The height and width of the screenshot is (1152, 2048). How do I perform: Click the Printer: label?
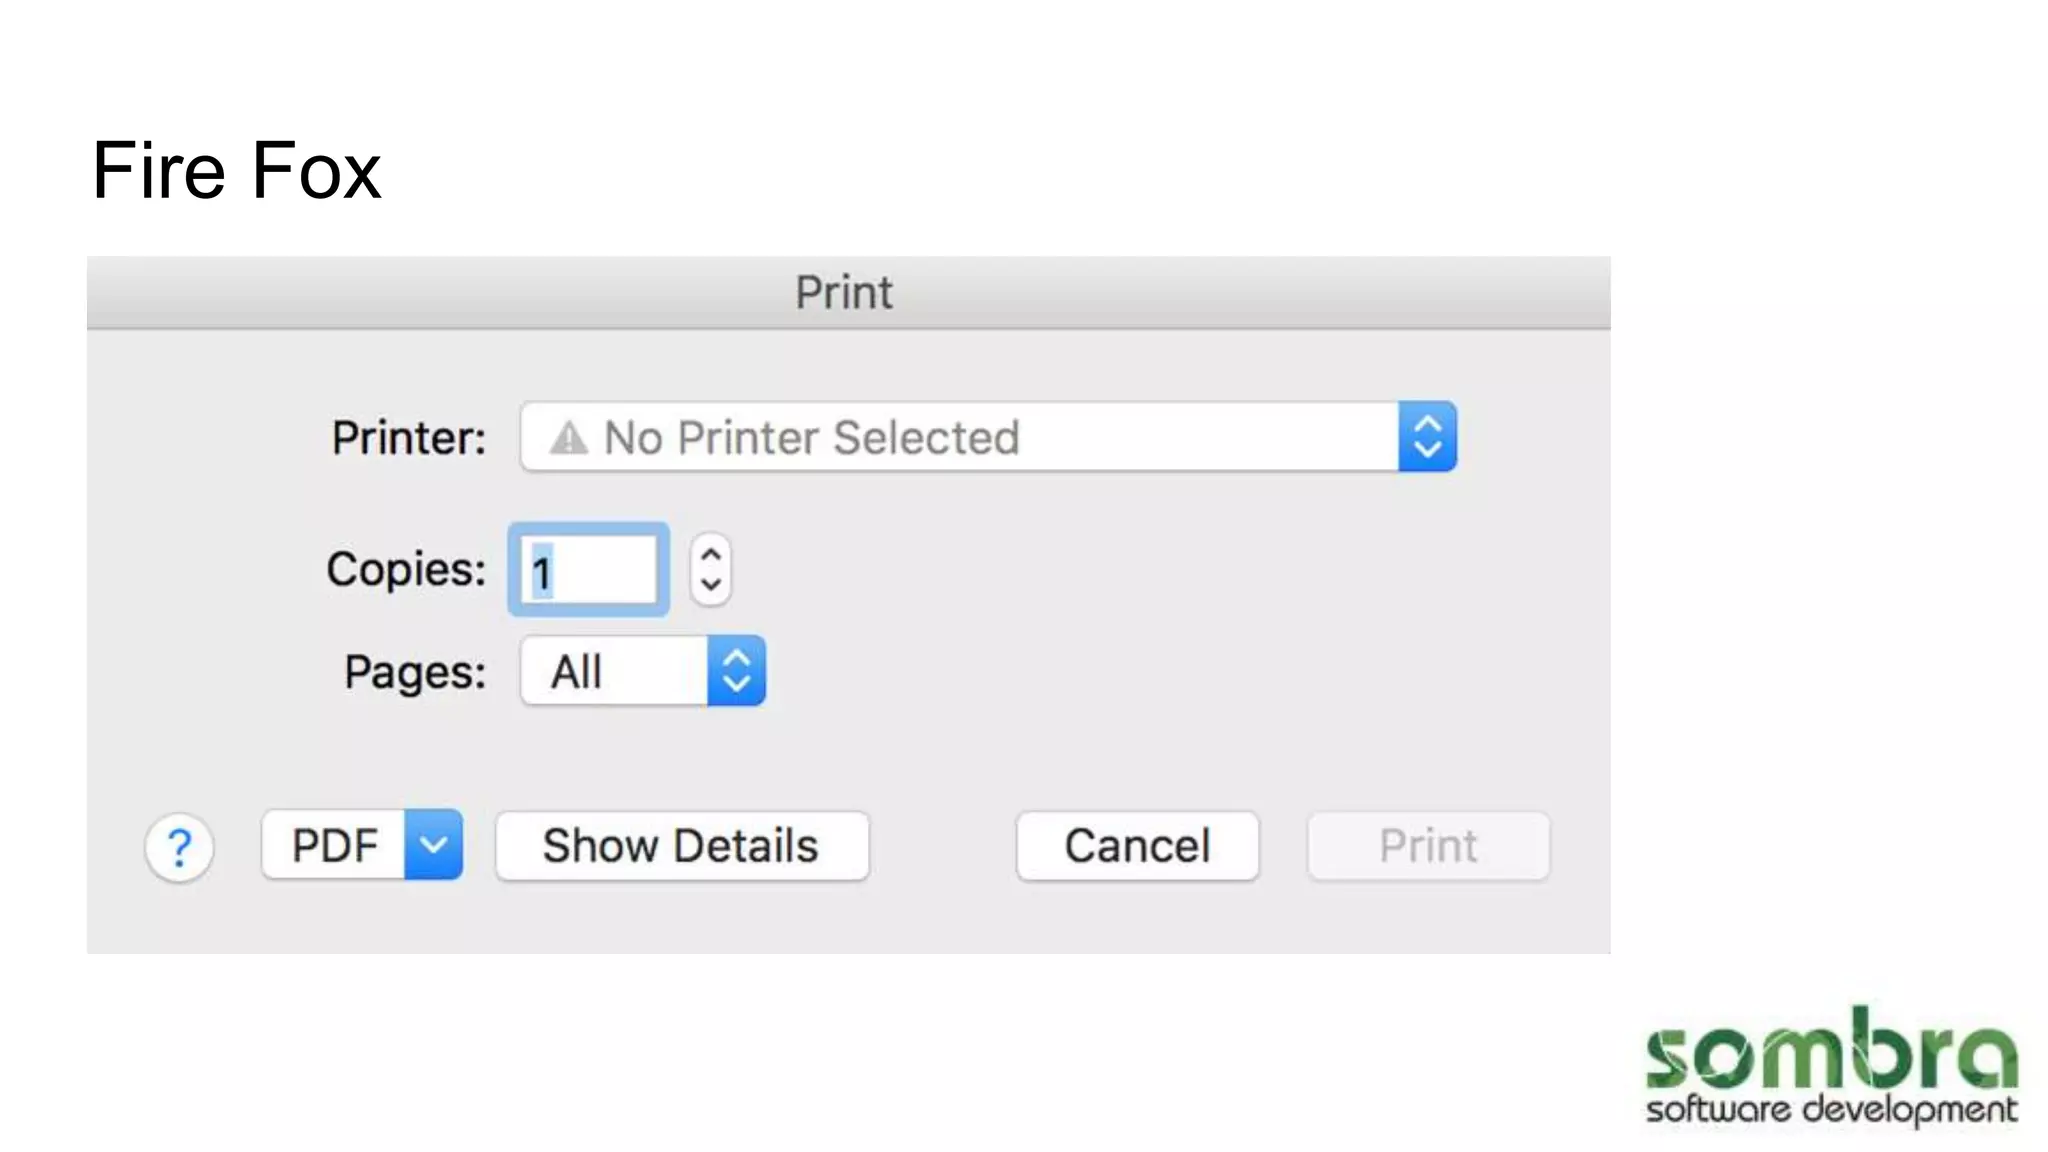coord(409,438)
